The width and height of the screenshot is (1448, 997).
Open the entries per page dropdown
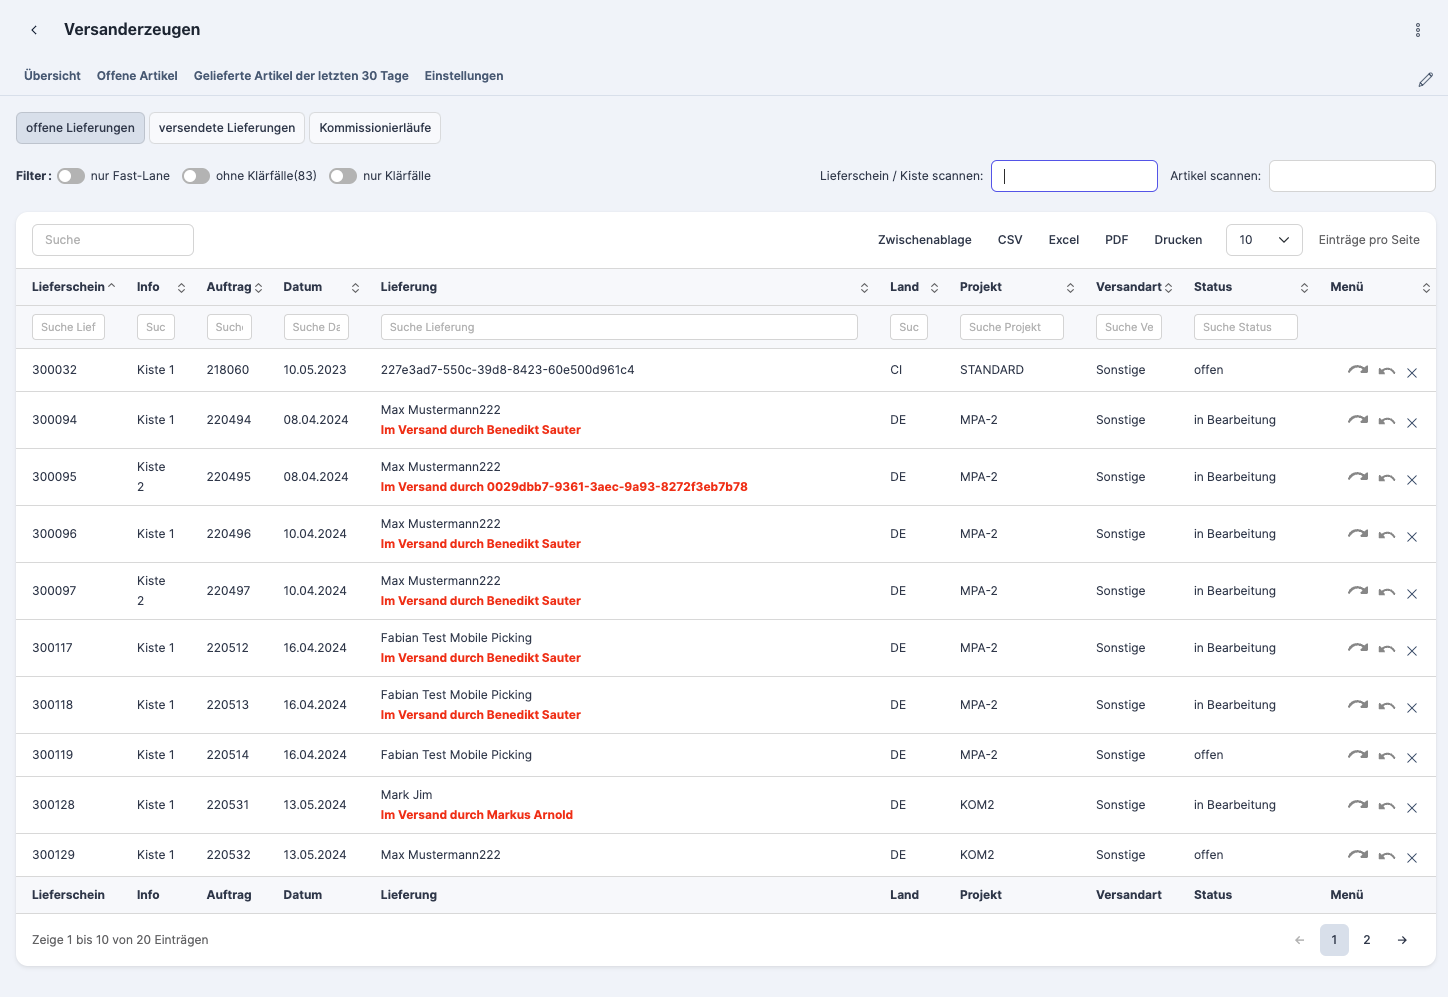1264,240
